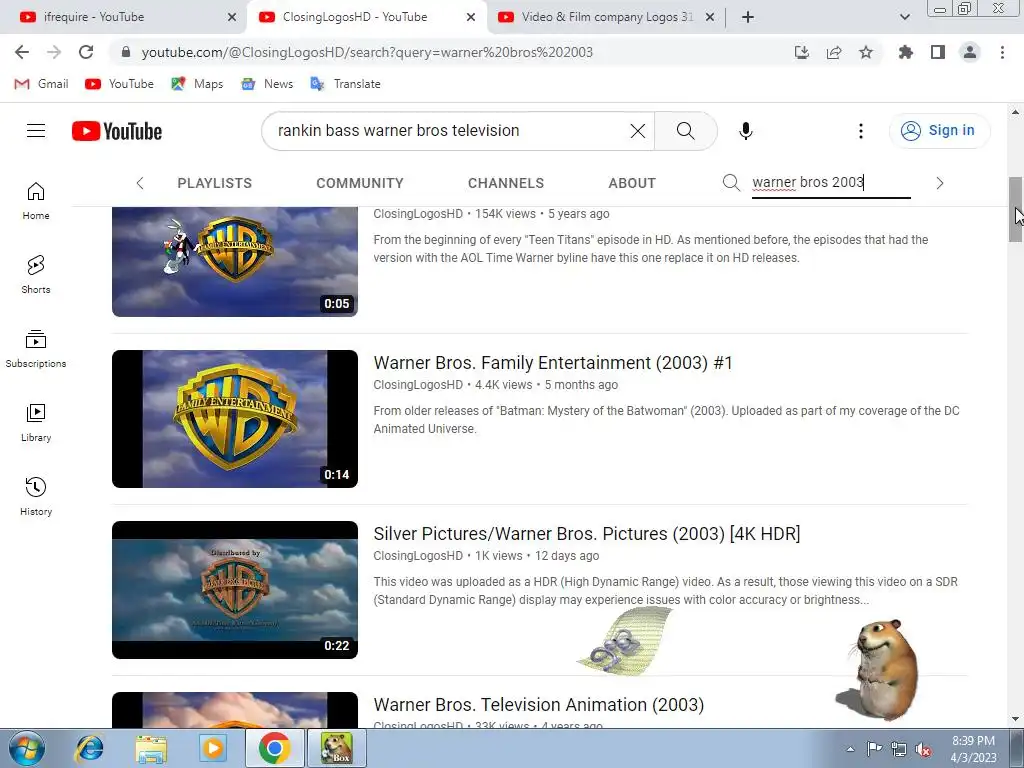Image resolution: width=1024 pixels, height=768 pixels.
Task: Open Chrome side panel icon
Action: [x=938, y=52]
